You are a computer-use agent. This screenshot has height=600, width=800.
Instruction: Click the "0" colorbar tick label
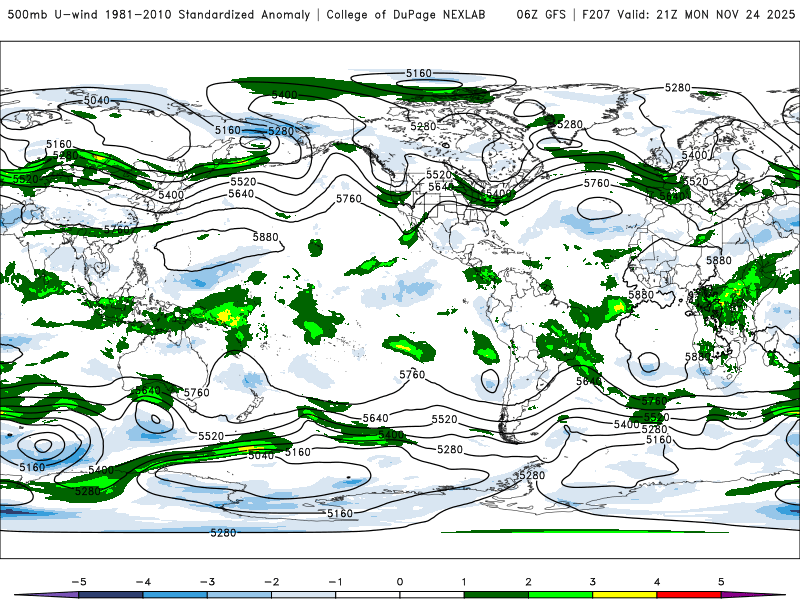[400, 582]
